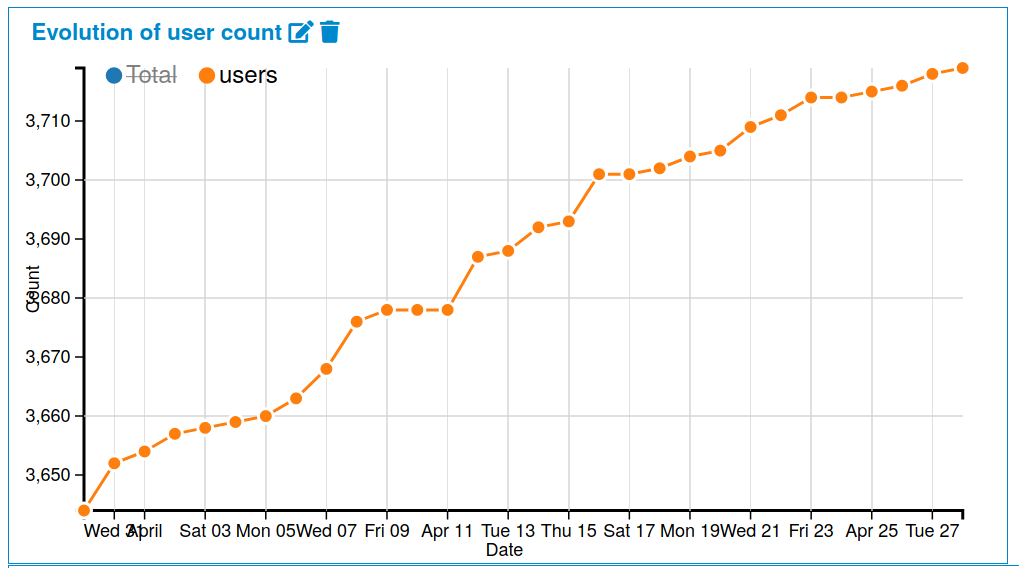Pick the data point above Wed 07

coord(326,369)
